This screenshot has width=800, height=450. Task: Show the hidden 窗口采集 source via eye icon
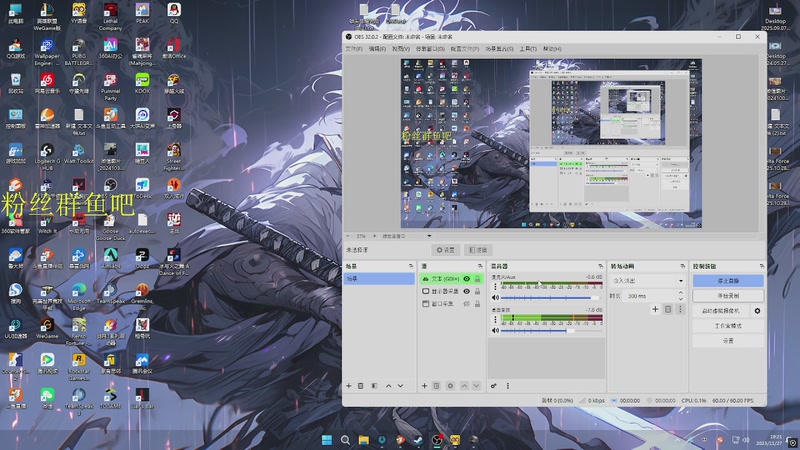pyautogui.click(x=466, y=304)
